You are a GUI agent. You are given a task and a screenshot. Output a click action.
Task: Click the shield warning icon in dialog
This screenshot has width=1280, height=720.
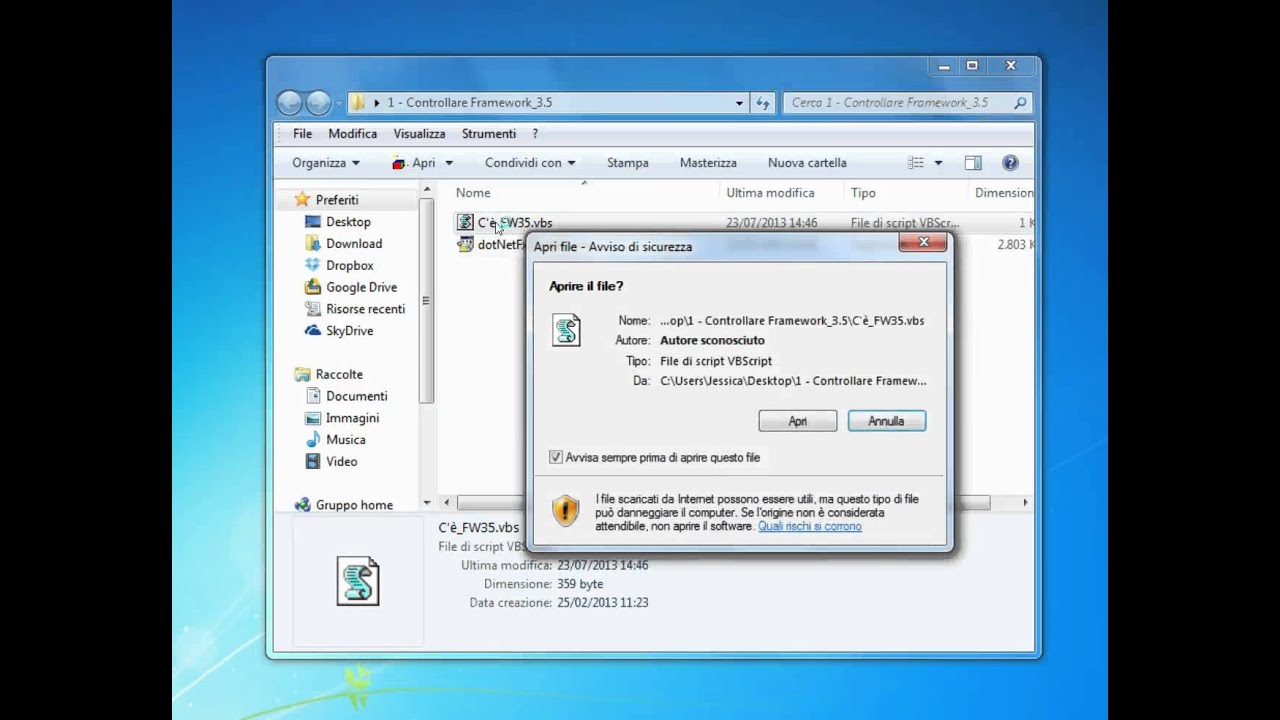pos(566,510)
